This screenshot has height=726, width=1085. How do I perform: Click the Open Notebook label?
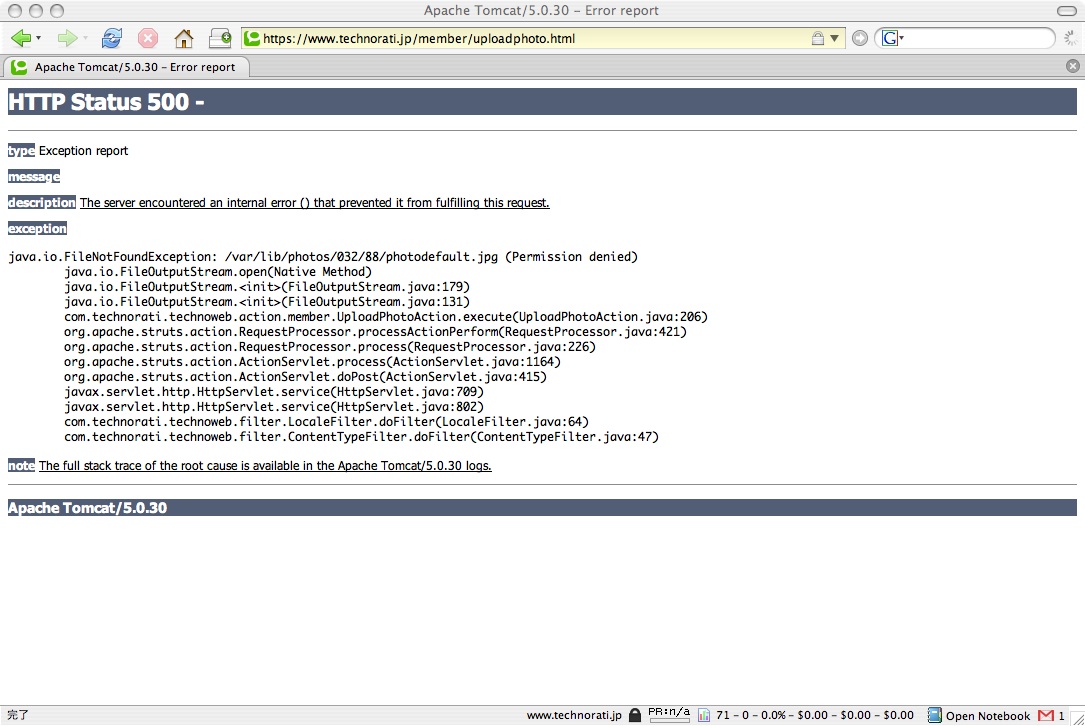pos(988,716)
